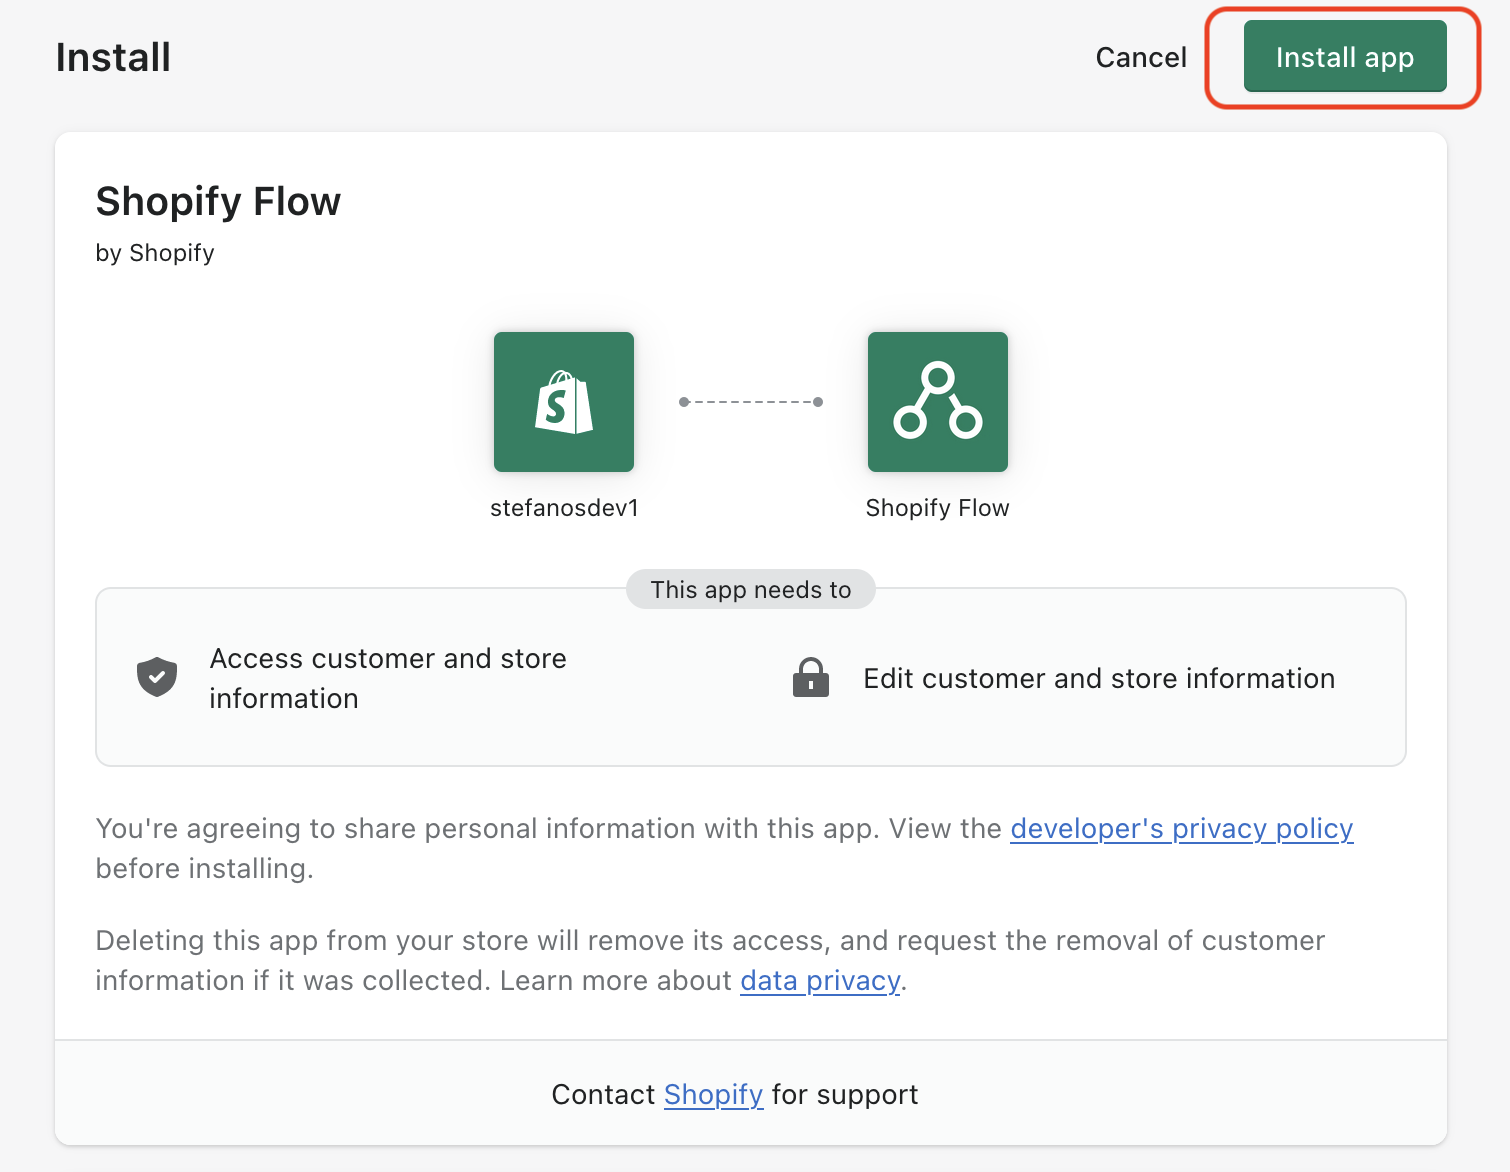
Task: Click the Shopify bag store icon
Action: [563, 402]
